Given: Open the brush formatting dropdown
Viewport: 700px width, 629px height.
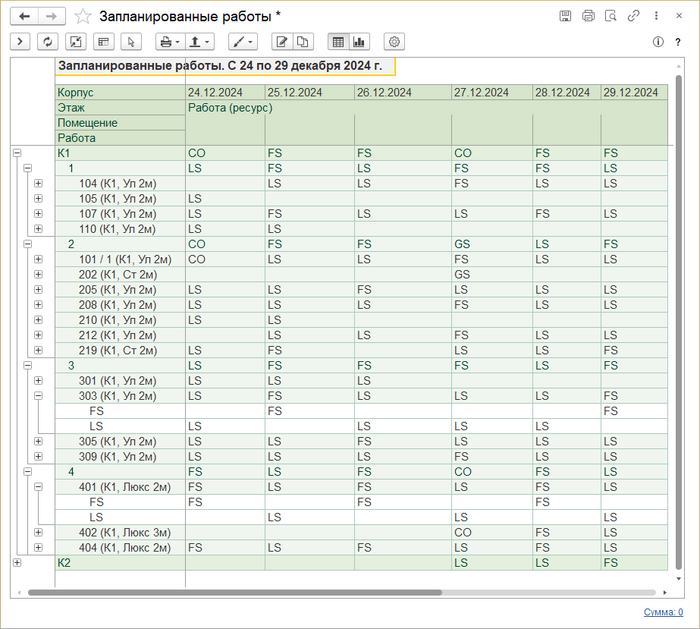Looking at the screenshot, I should pyautogui.click(x=242, y=42).
